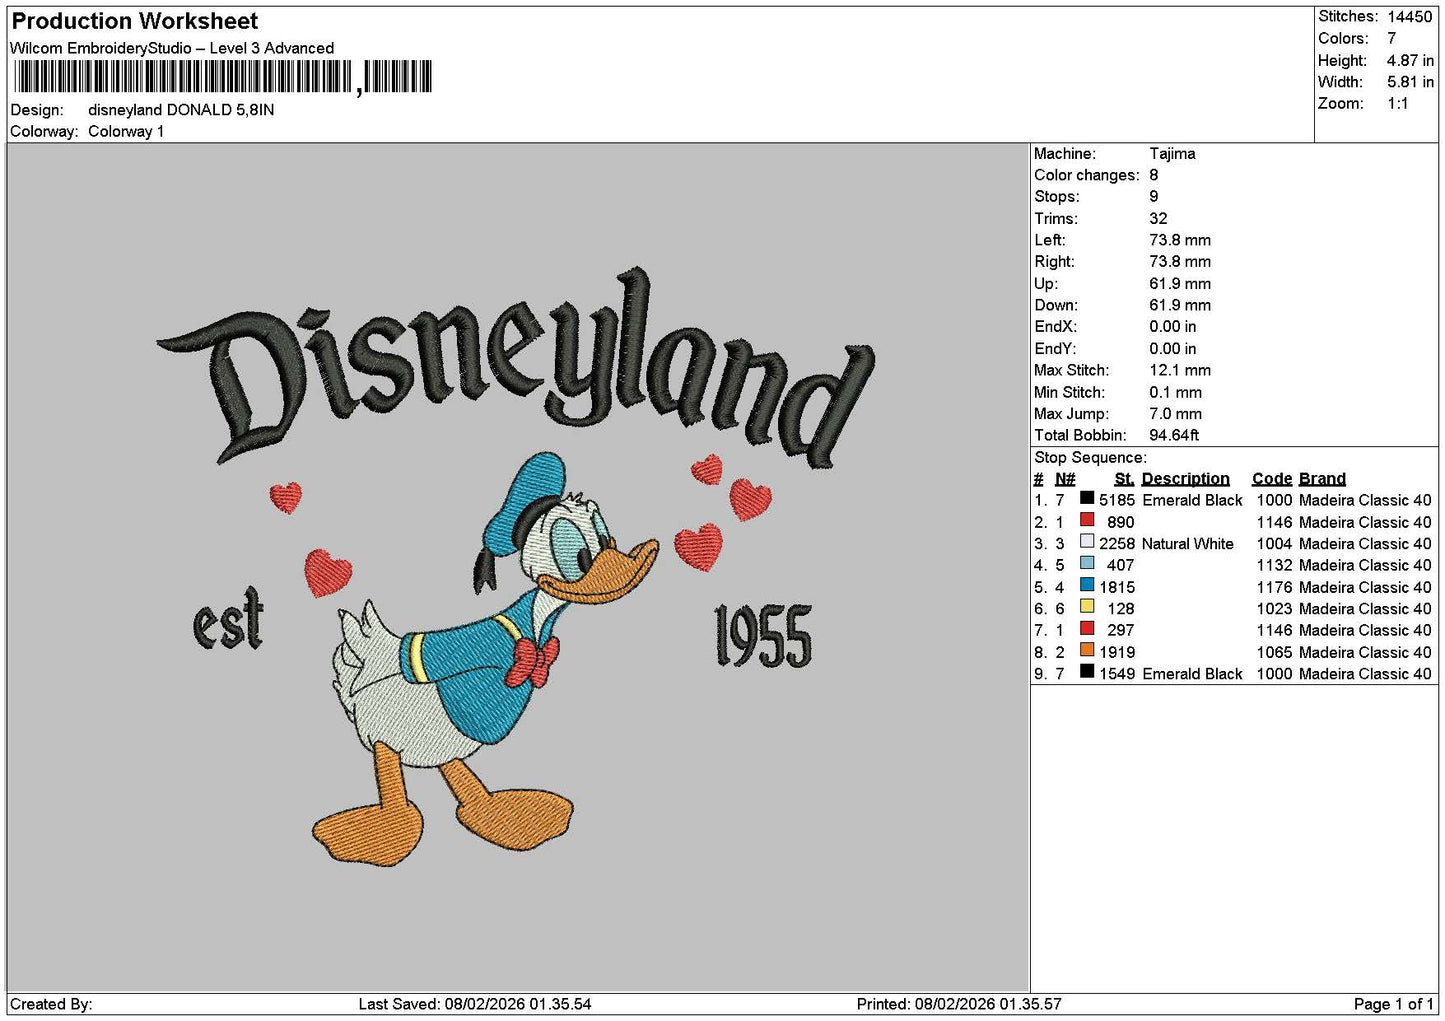1445x1021 pixels.
Task: Click the Left value 73.8 mm
Action: (1180, 240)
